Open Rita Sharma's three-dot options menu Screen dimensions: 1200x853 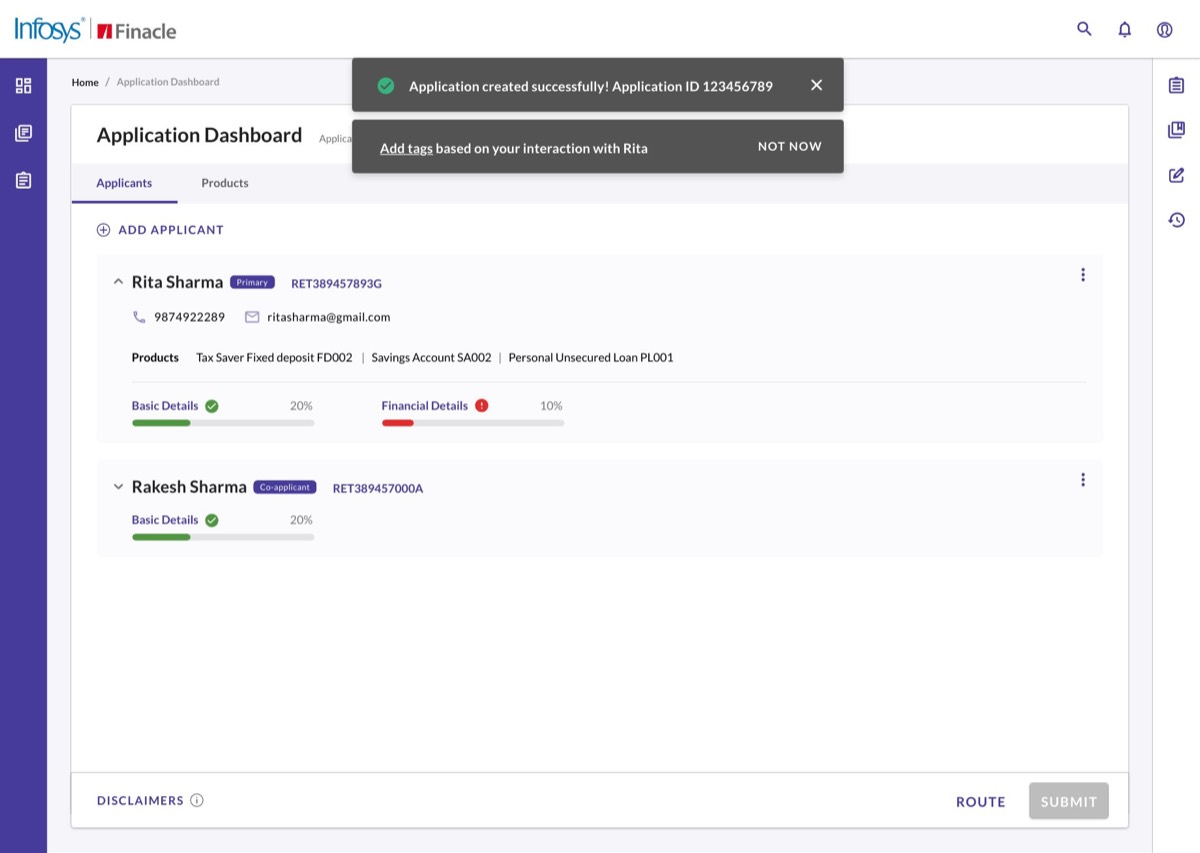(1082, 274)
